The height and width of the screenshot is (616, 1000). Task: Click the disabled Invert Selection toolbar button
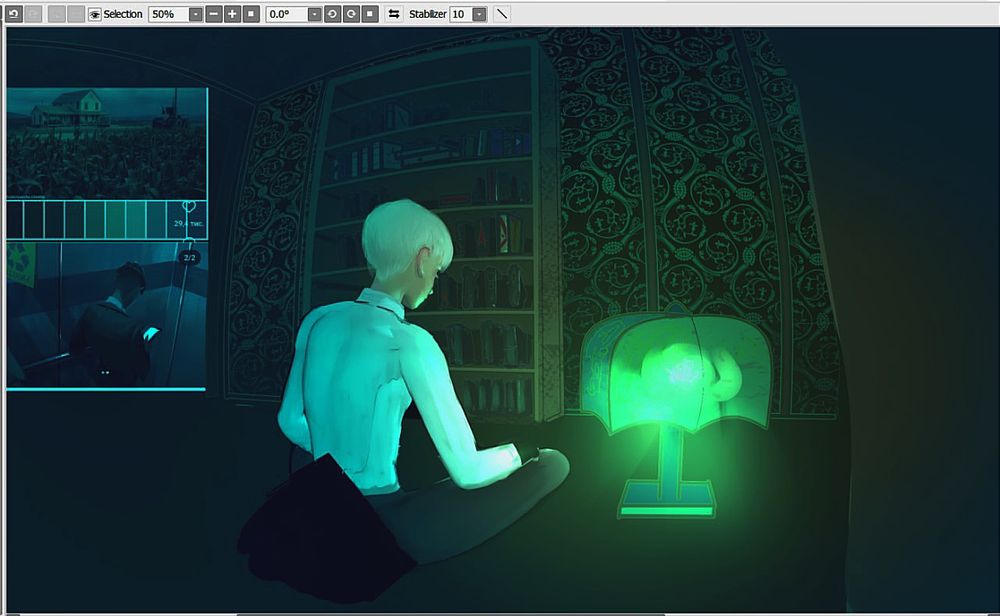pyautogui.click(x=76, y=13)
